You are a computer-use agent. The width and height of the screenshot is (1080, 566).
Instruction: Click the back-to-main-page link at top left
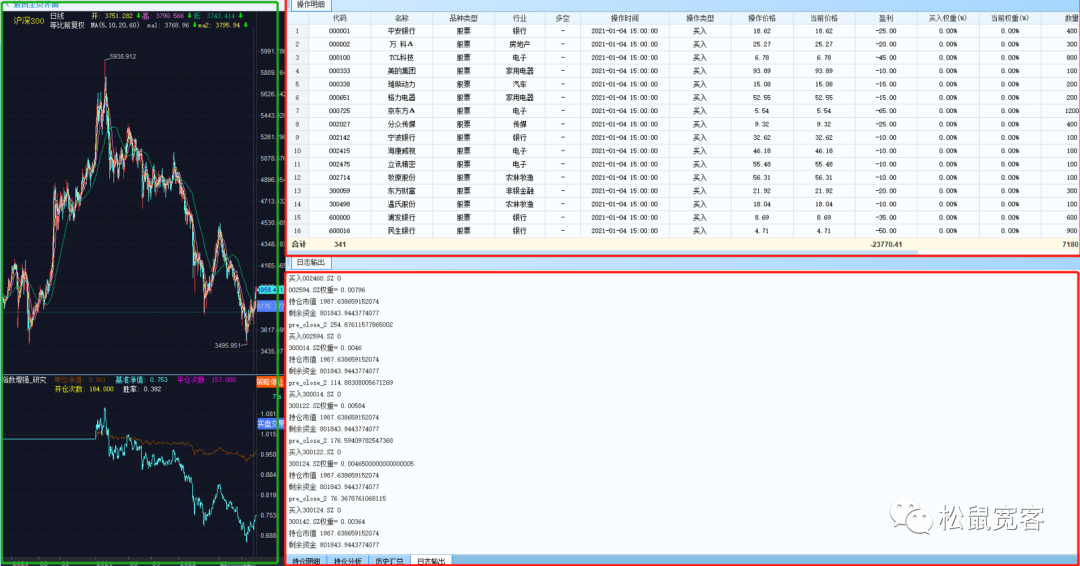pyautogui.click(x=33, y=4)
